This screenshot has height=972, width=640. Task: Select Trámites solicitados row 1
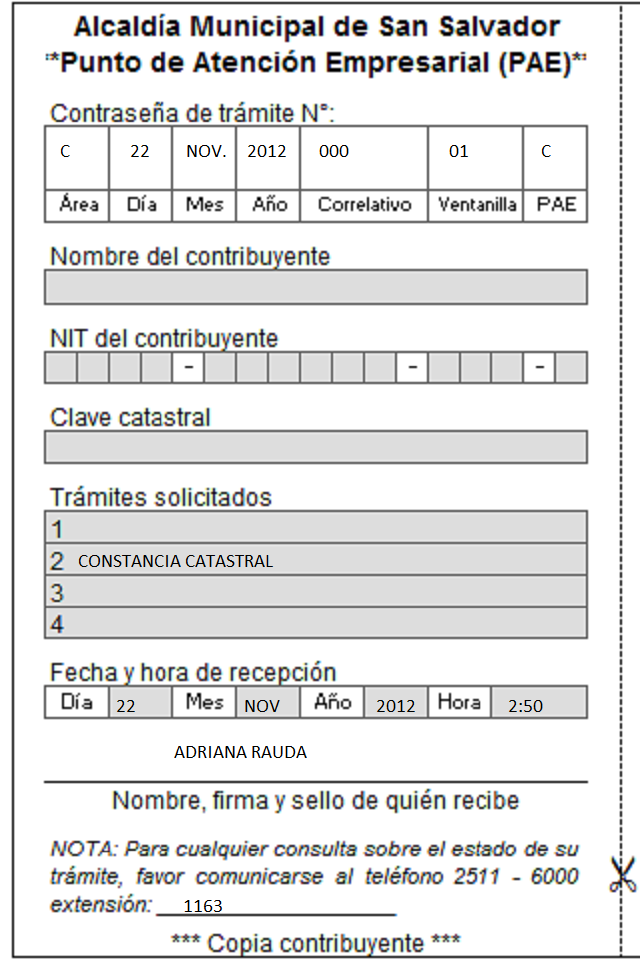point(316,528)
